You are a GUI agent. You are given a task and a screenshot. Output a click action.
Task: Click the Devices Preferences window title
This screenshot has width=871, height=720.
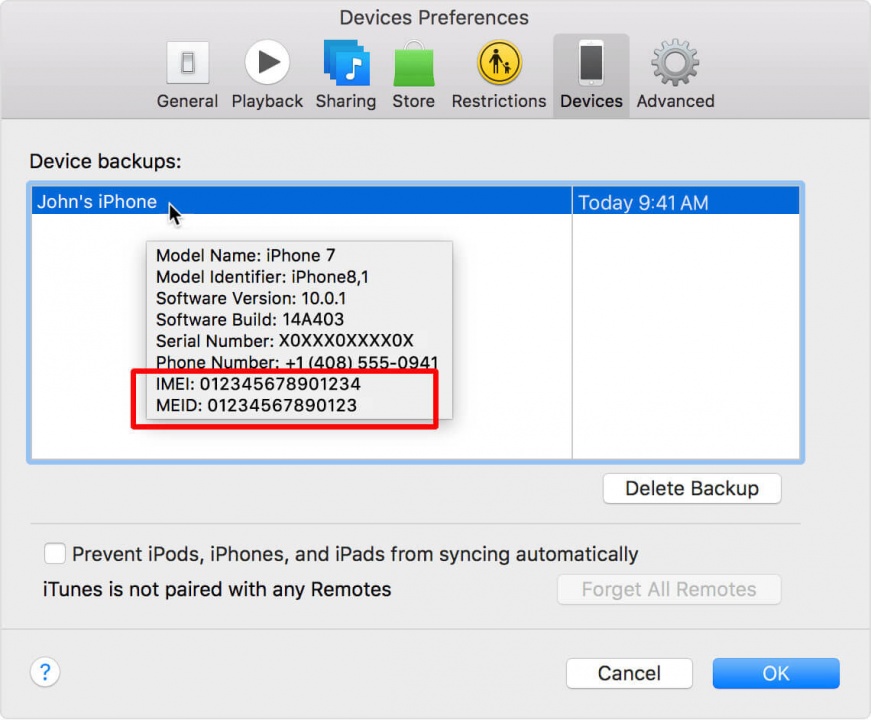(x=434, y=18)
